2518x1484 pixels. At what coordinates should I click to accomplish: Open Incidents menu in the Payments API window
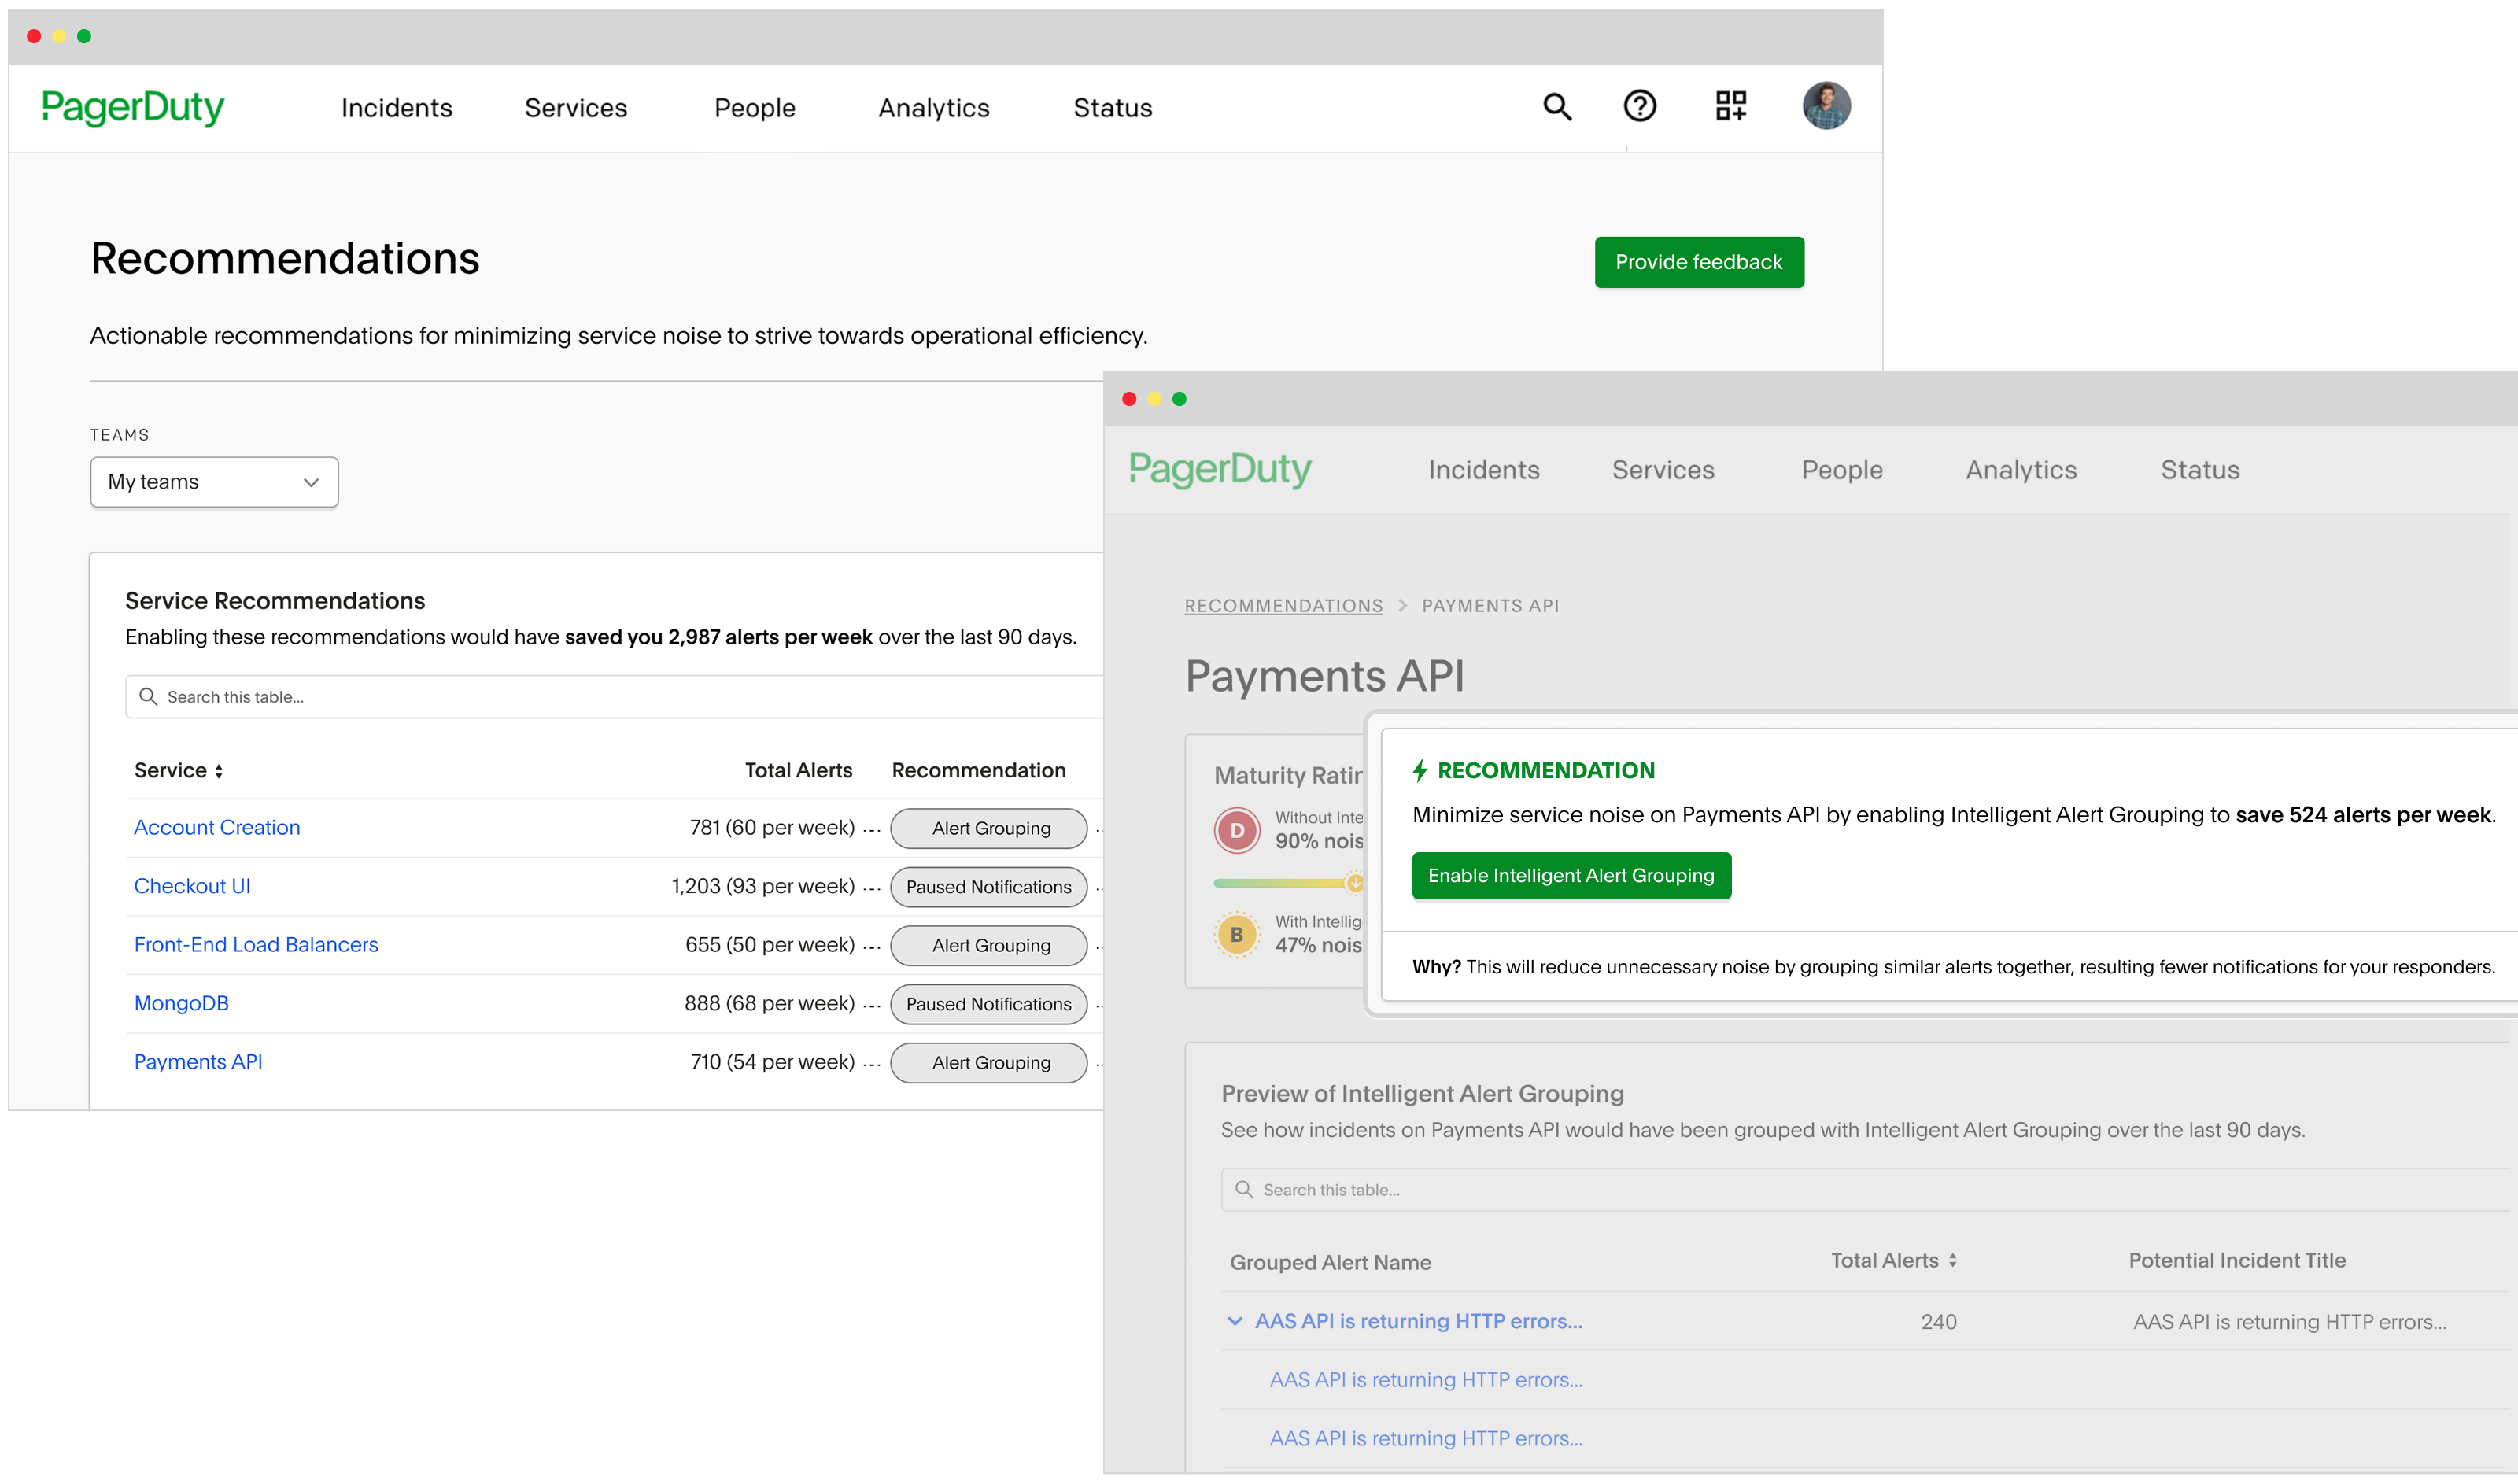[1484, 469]
